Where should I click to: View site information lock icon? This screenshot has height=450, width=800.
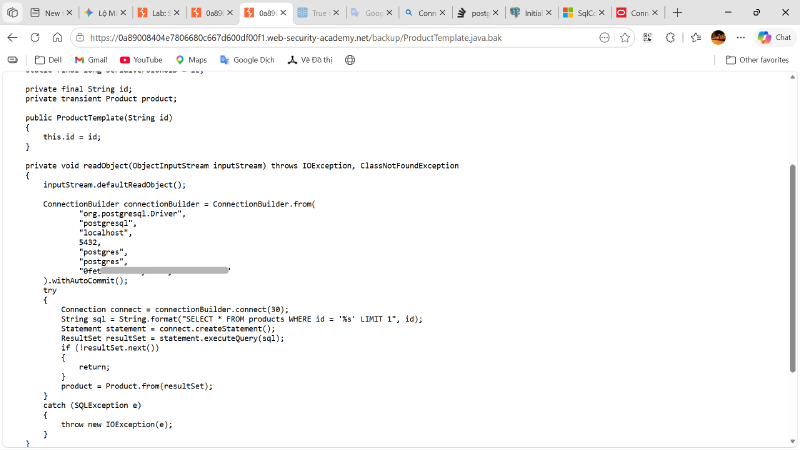pos(80,38)
